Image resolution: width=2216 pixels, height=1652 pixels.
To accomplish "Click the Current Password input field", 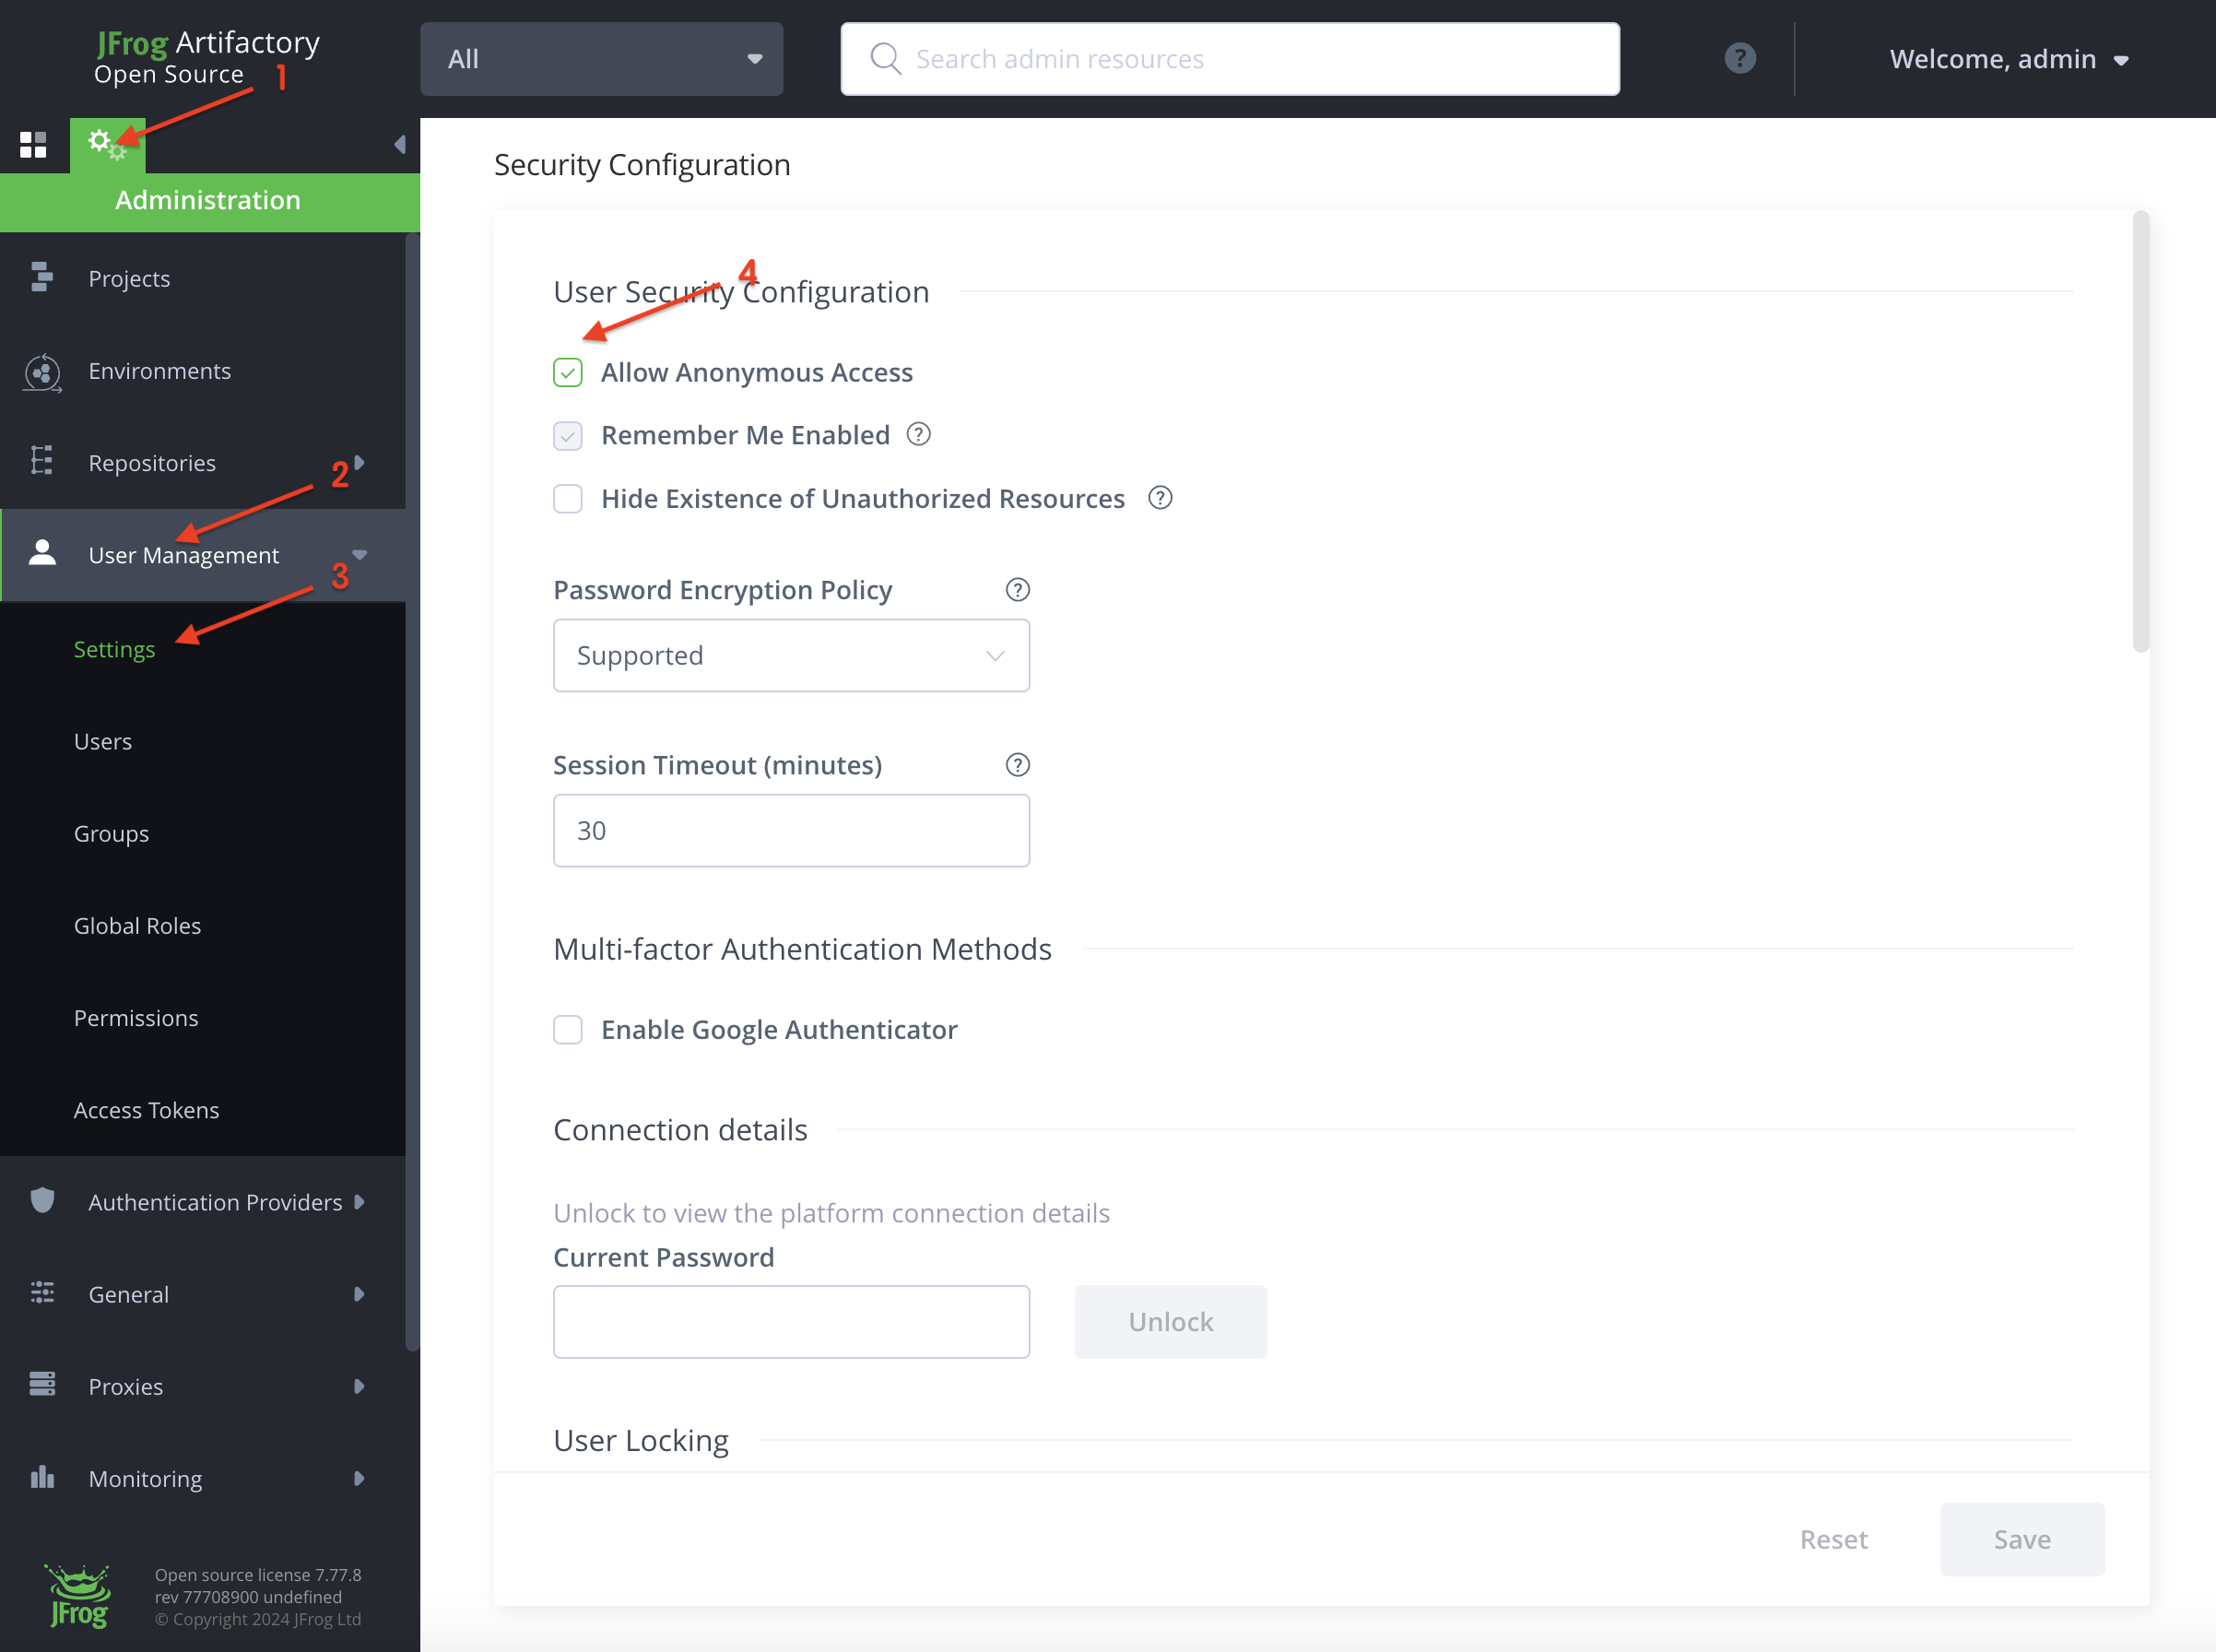I will 791,1321.
